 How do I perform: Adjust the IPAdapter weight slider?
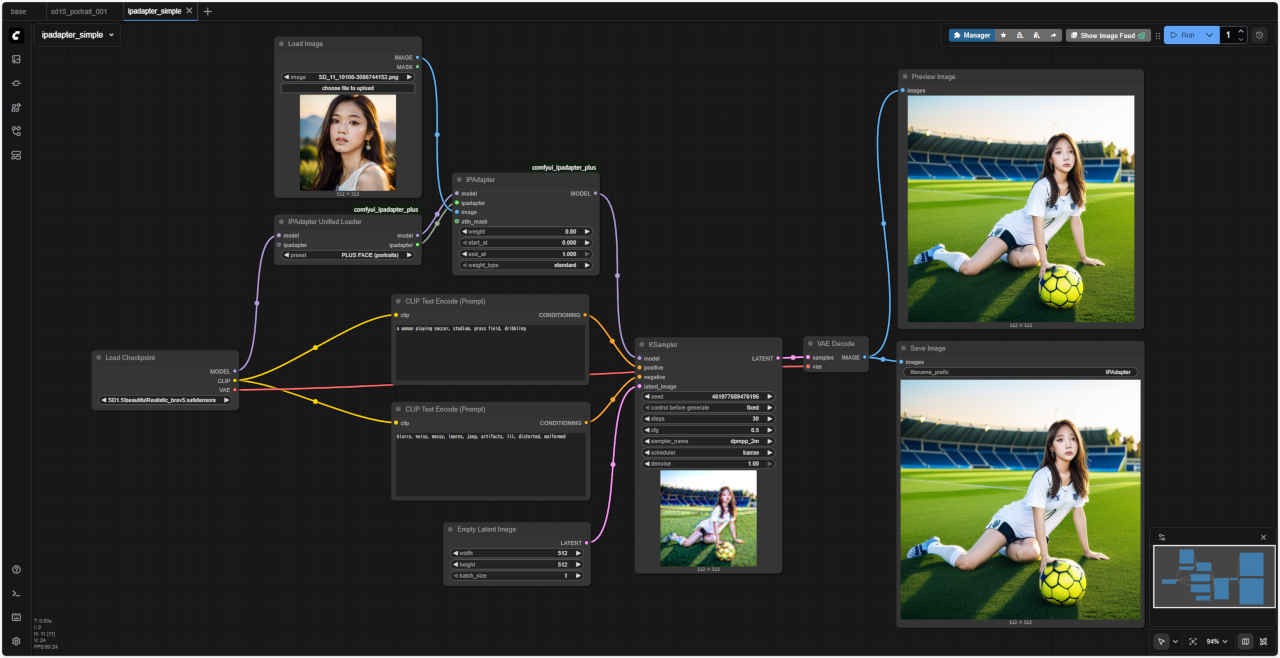526,231
